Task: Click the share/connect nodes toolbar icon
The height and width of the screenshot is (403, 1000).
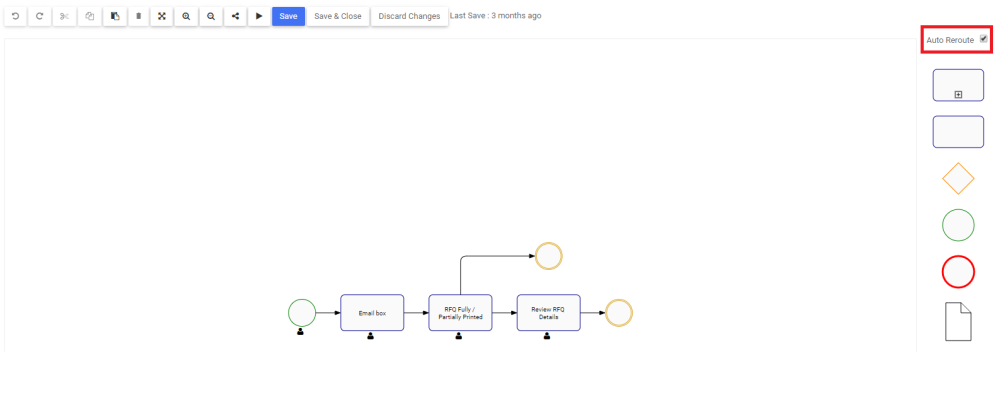Action: coord(235,17)
